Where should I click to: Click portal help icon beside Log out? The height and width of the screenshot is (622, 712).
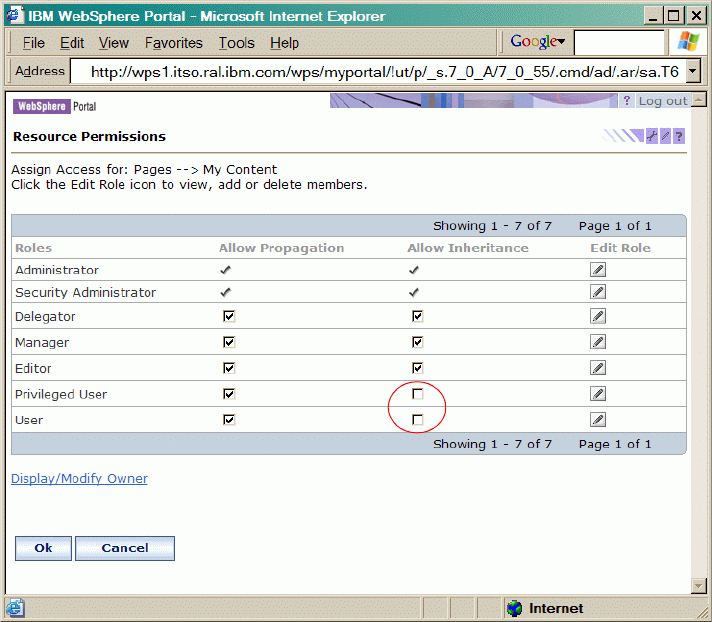627,101
